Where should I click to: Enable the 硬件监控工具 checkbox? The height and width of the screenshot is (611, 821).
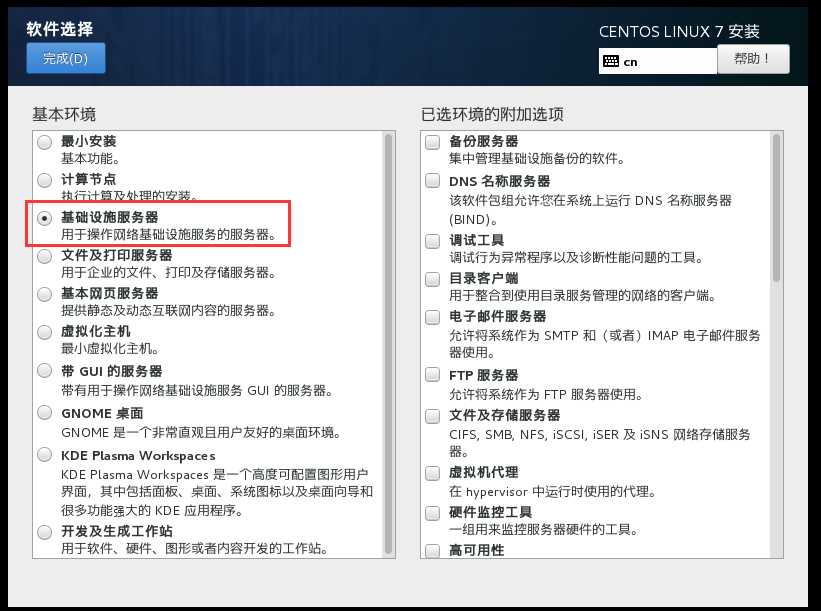[x=432, y=513]
